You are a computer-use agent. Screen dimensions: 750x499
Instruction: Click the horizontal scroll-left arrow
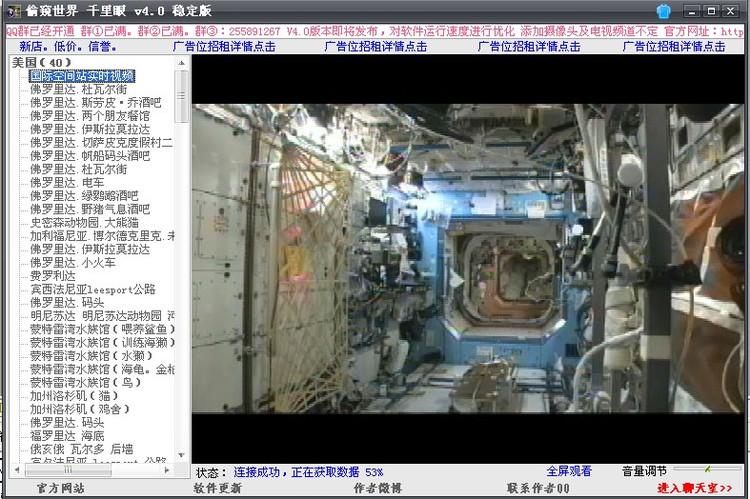[17, 470]
